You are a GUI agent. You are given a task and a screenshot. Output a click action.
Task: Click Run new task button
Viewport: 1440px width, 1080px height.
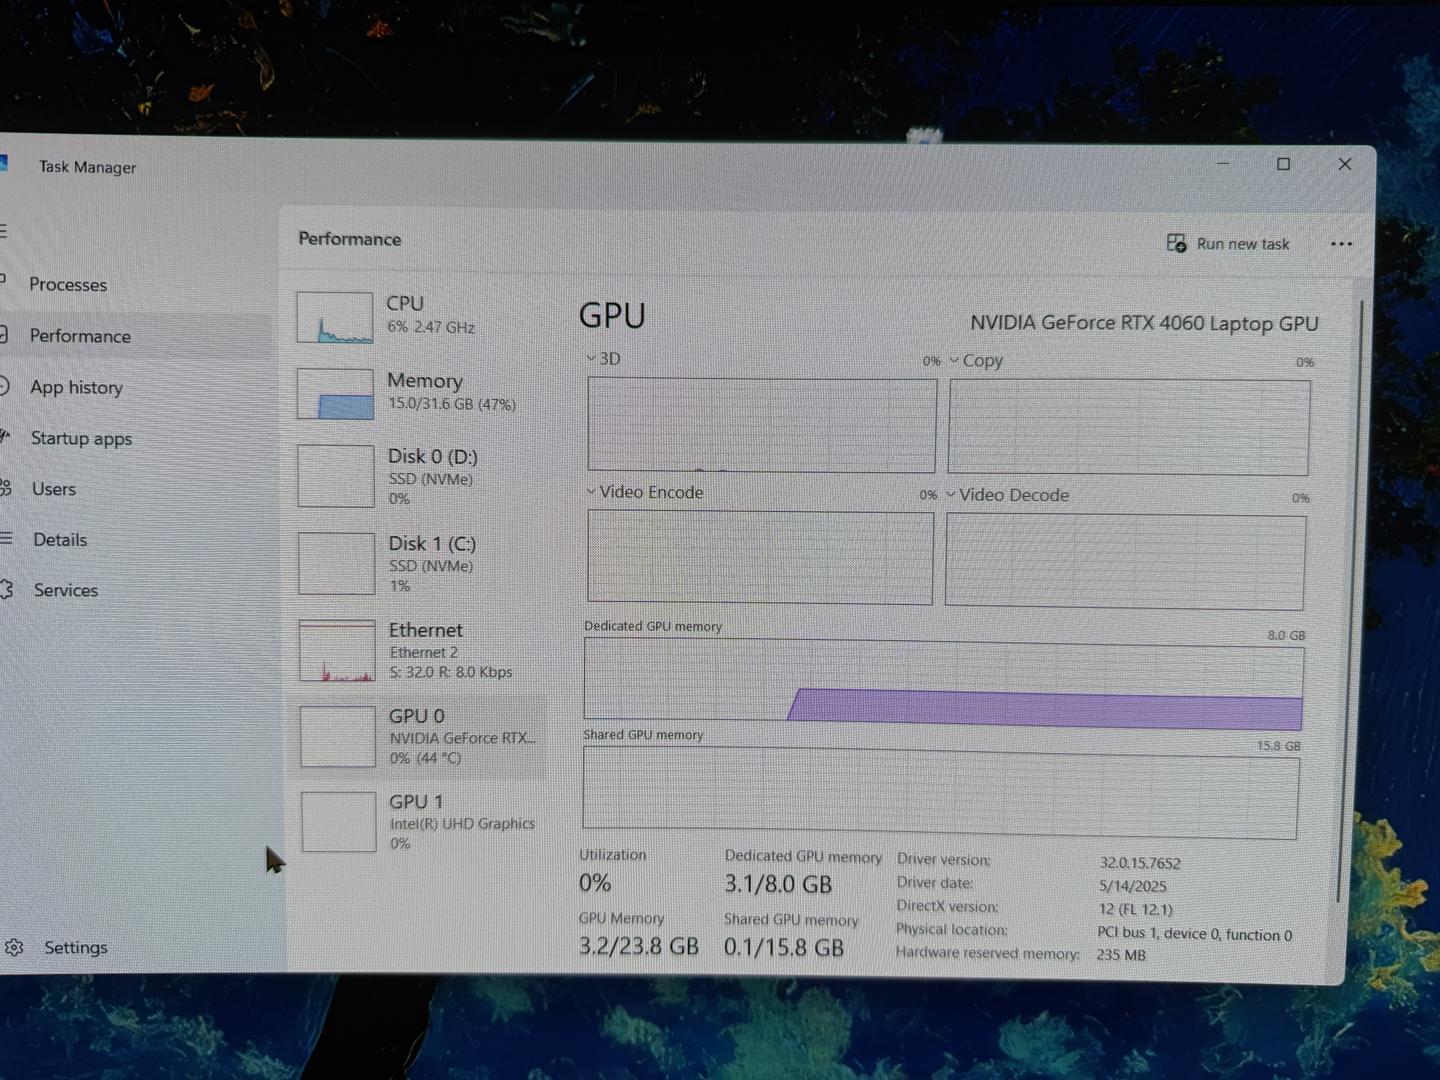pos(1228,244)
